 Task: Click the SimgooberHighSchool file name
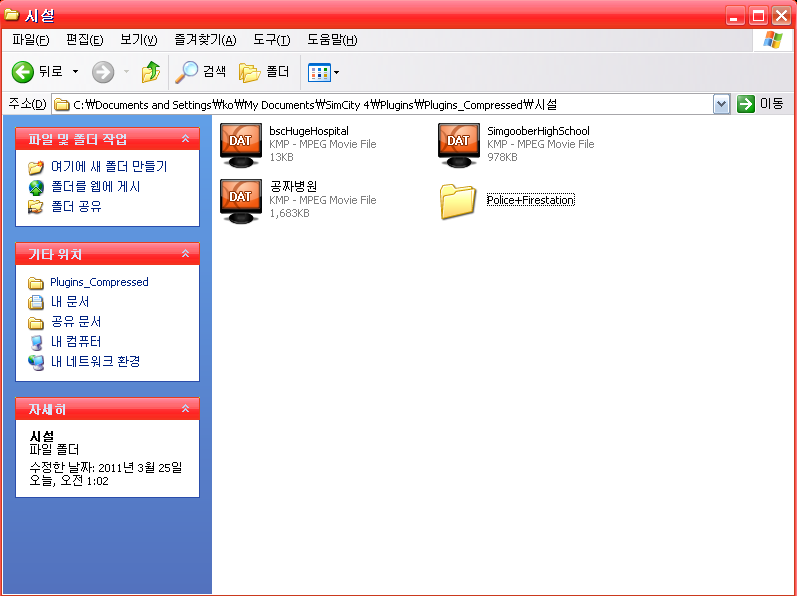pyautogui.click(x=538, y=131)
